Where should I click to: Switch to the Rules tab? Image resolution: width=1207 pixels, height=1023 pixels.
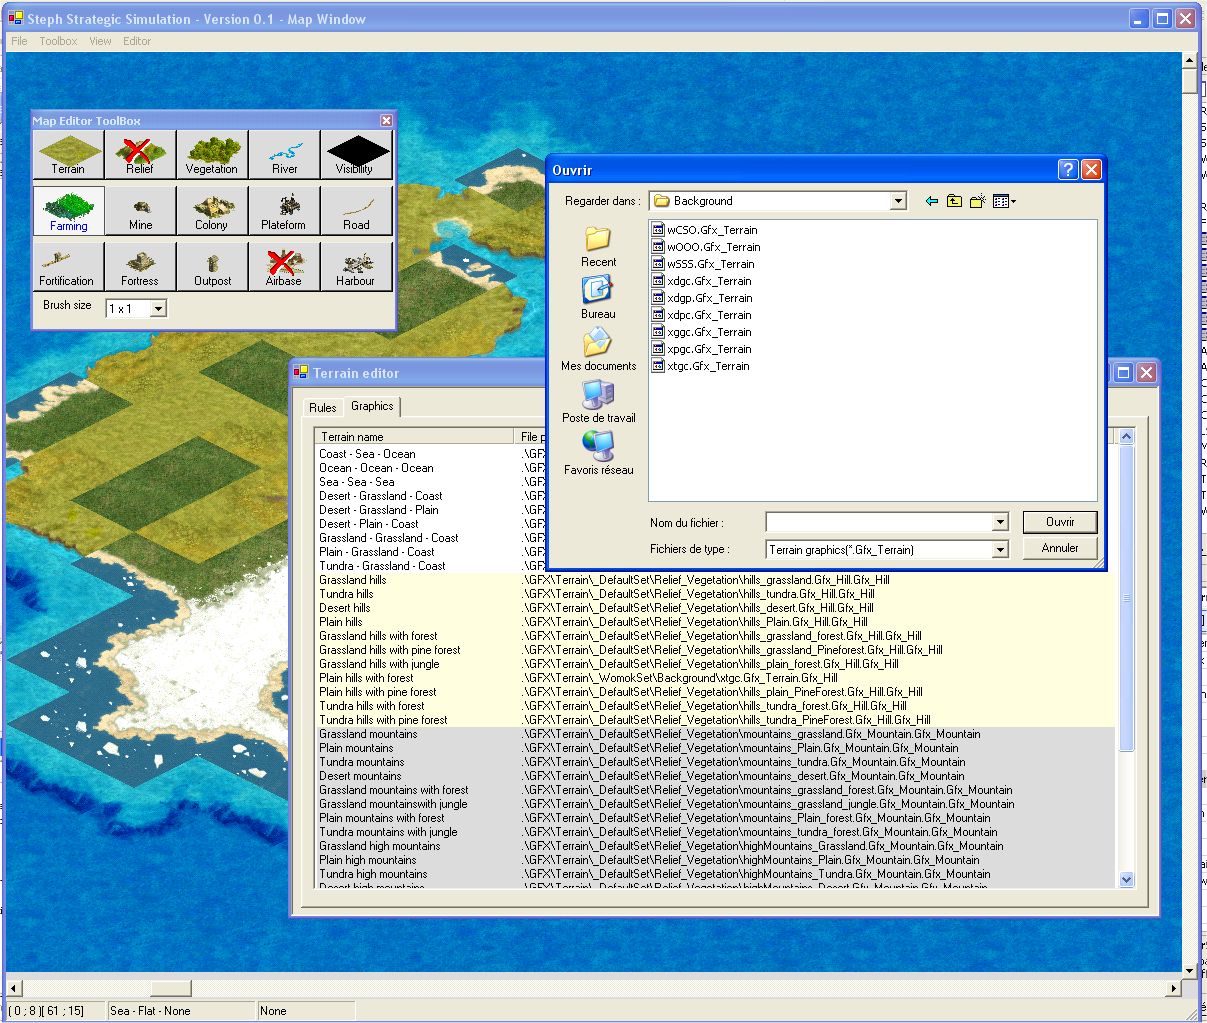click(323, 407)
